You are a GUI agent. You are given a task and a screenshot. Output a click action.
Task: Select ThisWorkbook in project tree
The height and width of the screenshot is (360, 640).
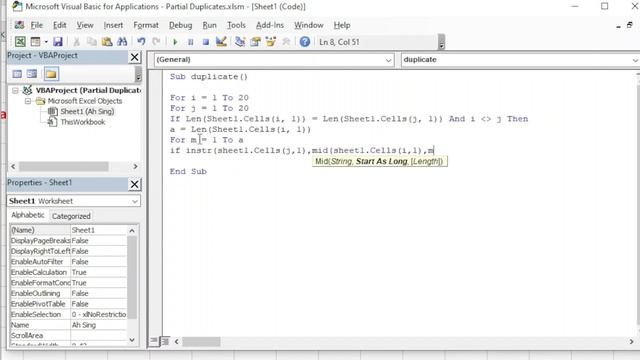[x=82, y=122]
